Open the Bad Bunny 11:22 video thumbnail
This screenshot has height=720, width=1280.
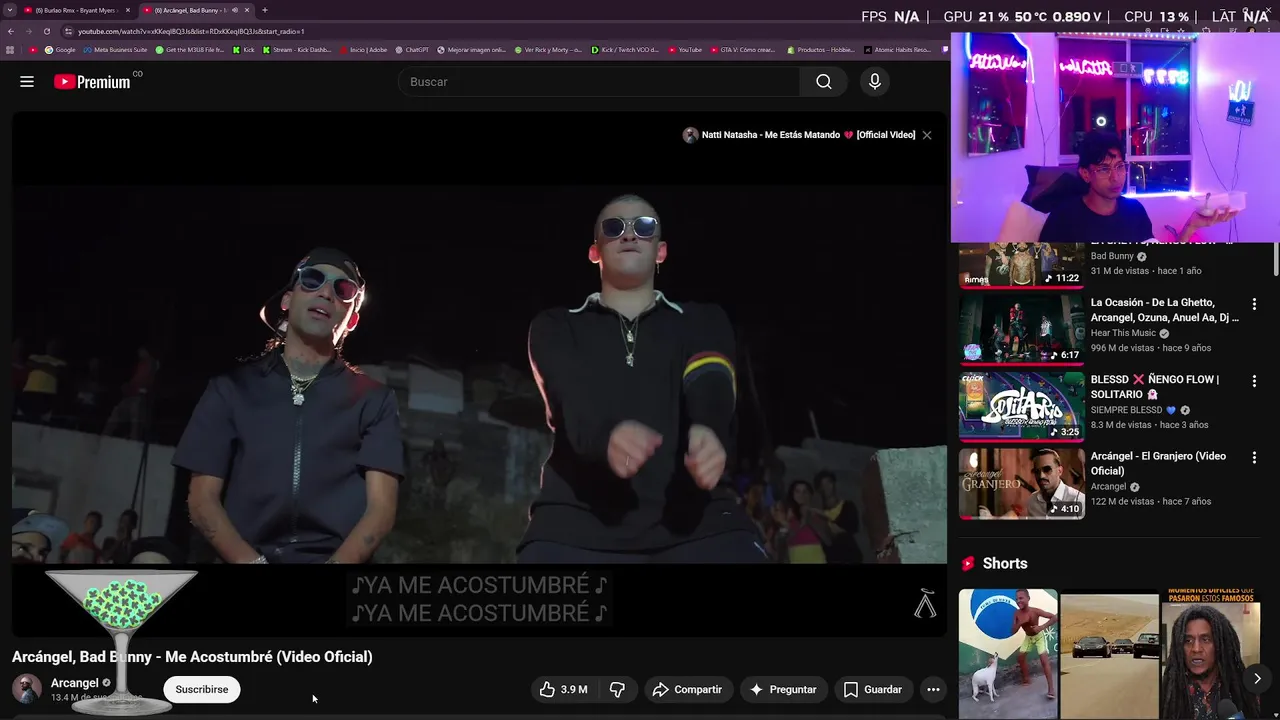coord(1021,264)
